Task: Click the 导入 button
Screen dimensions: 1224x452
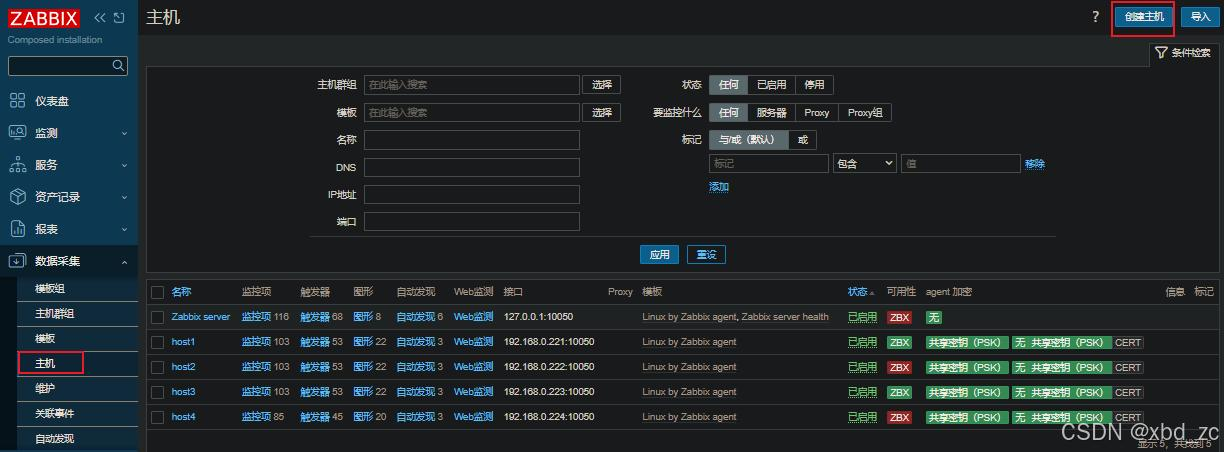Action: point(1200,17)
